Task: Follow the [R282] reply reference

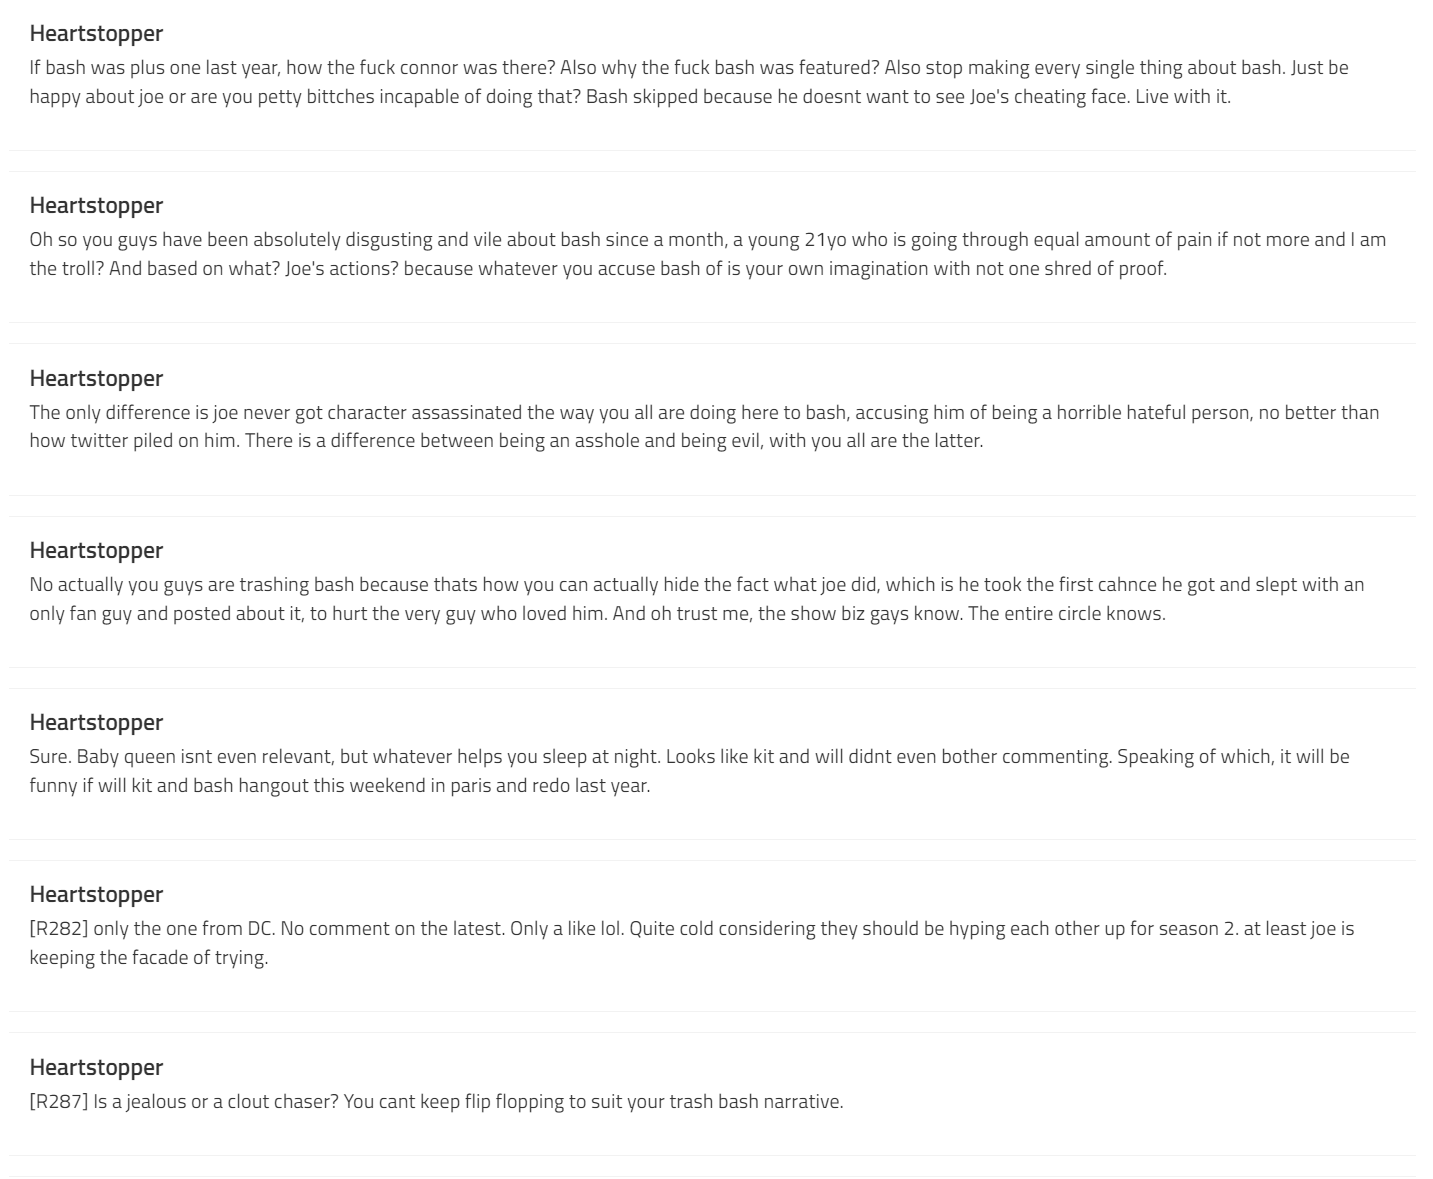Action: click(59, 928)
